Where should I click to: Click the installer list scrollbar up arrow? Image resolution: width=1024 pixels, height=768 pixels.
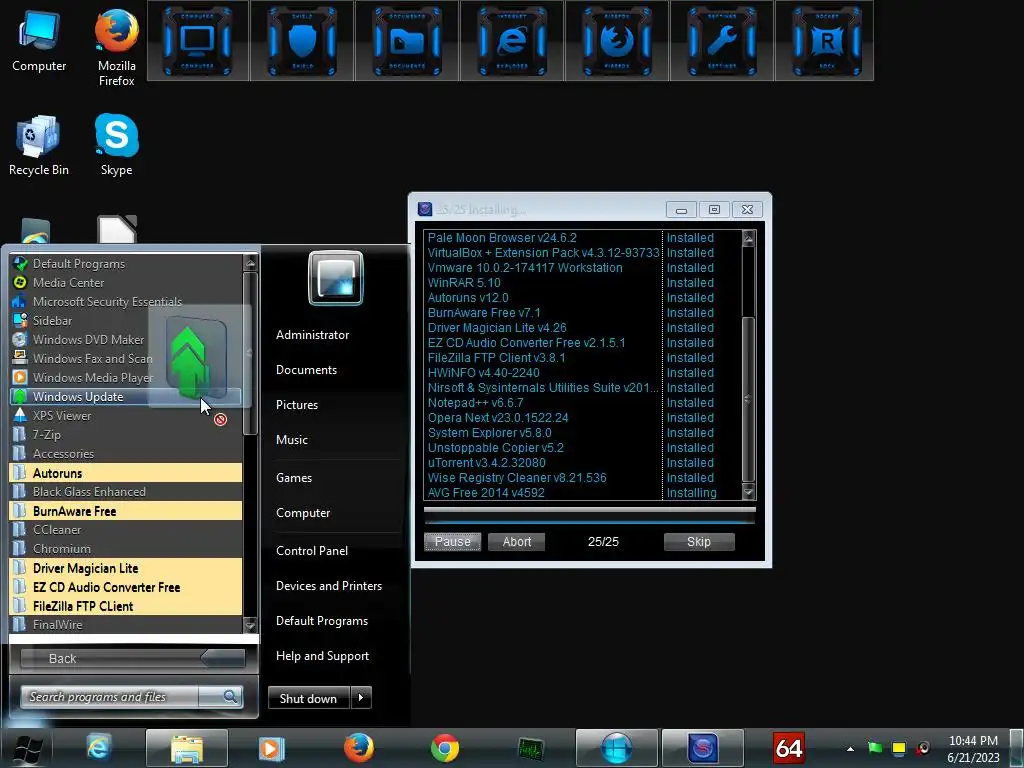pos(748,238)
